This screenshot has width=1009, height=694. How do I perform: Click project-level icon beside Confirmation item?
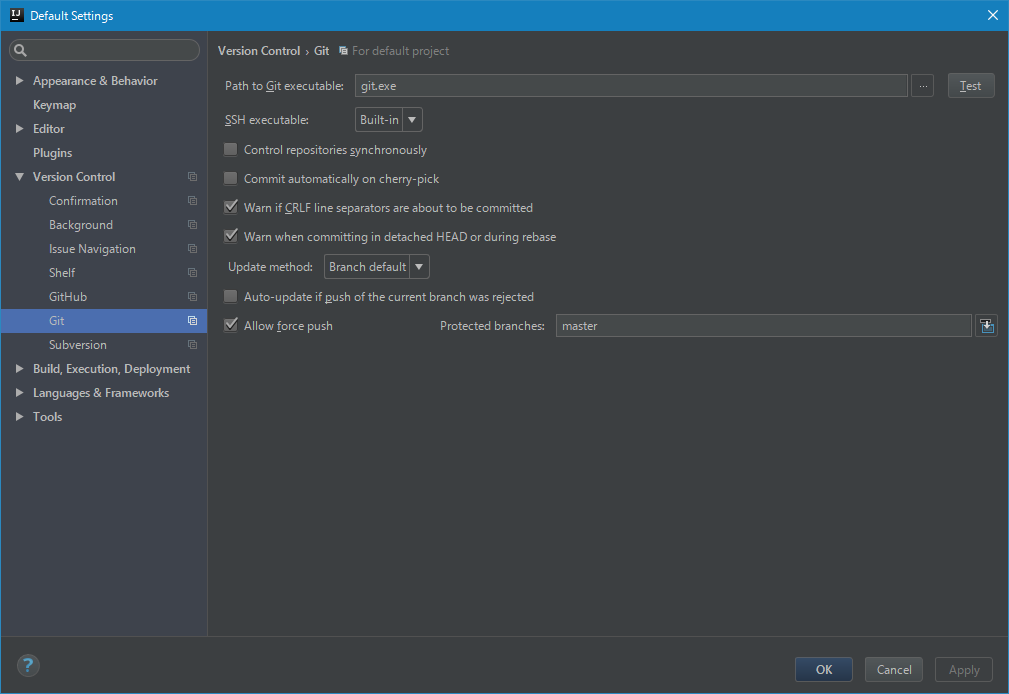192,201
